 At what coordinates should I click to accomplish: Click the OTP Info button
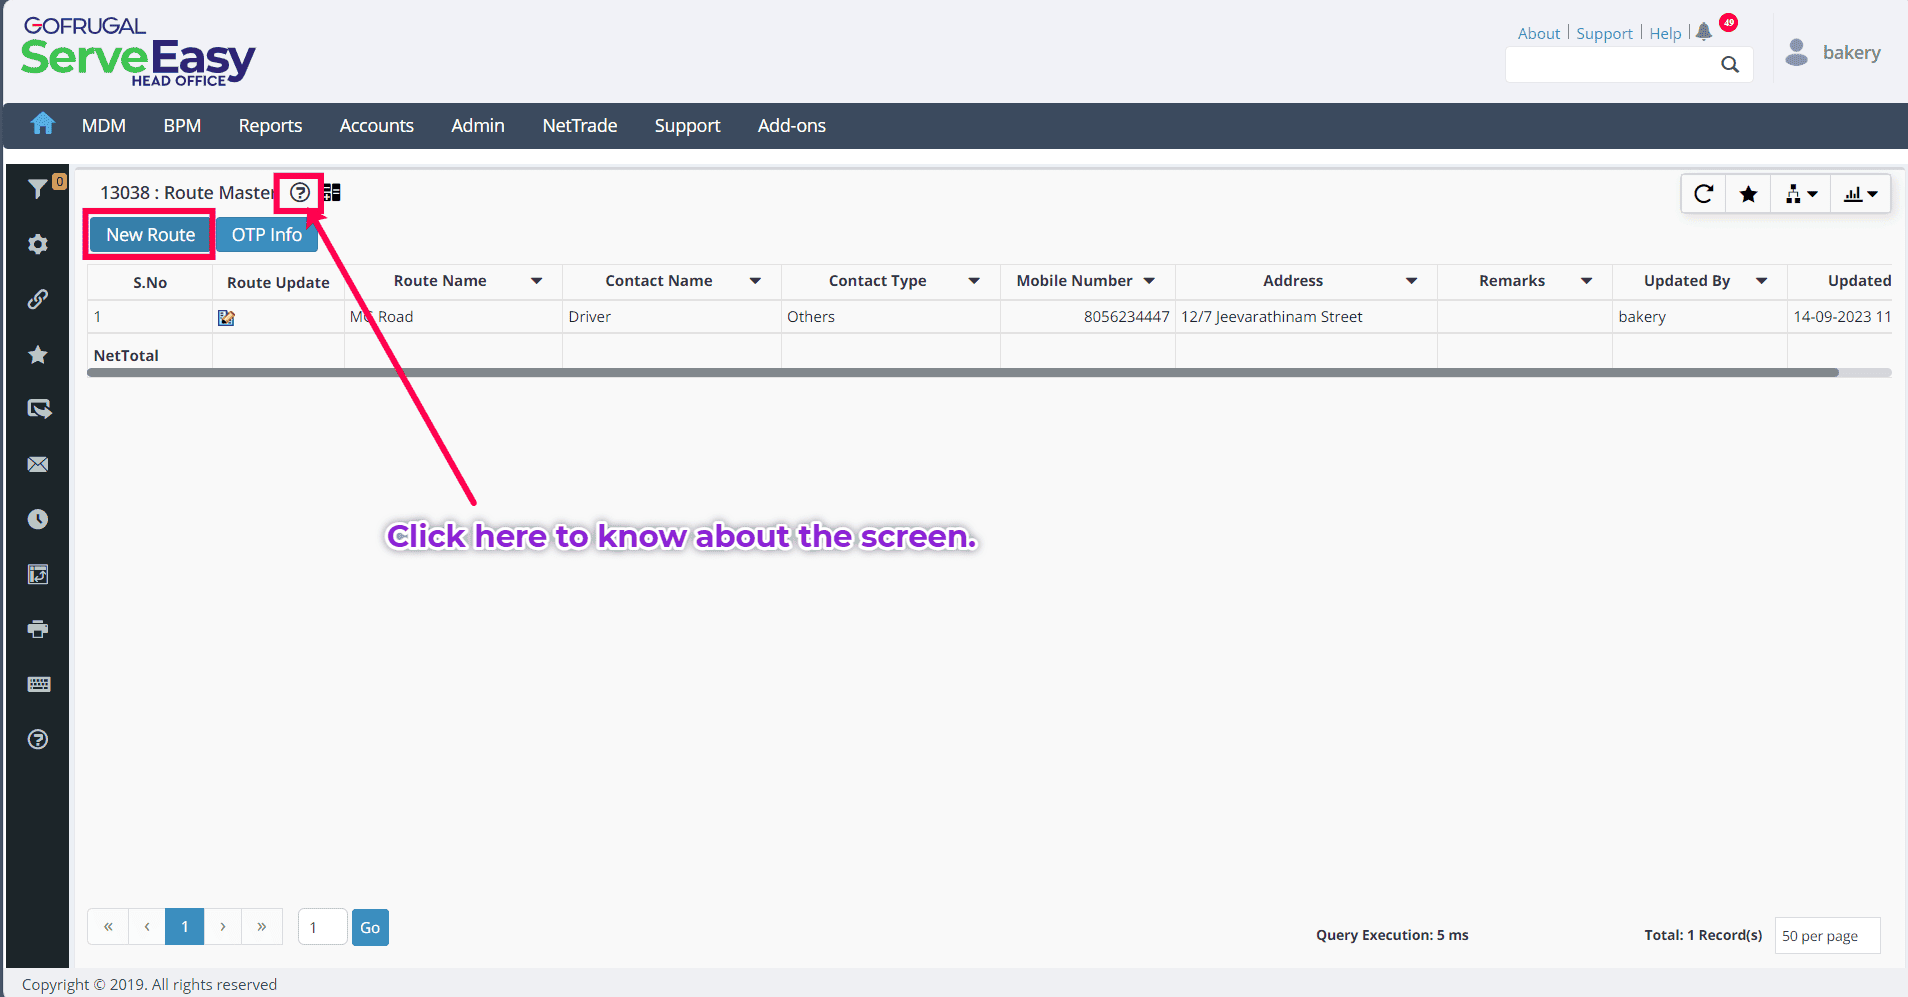tap(266, 234)
